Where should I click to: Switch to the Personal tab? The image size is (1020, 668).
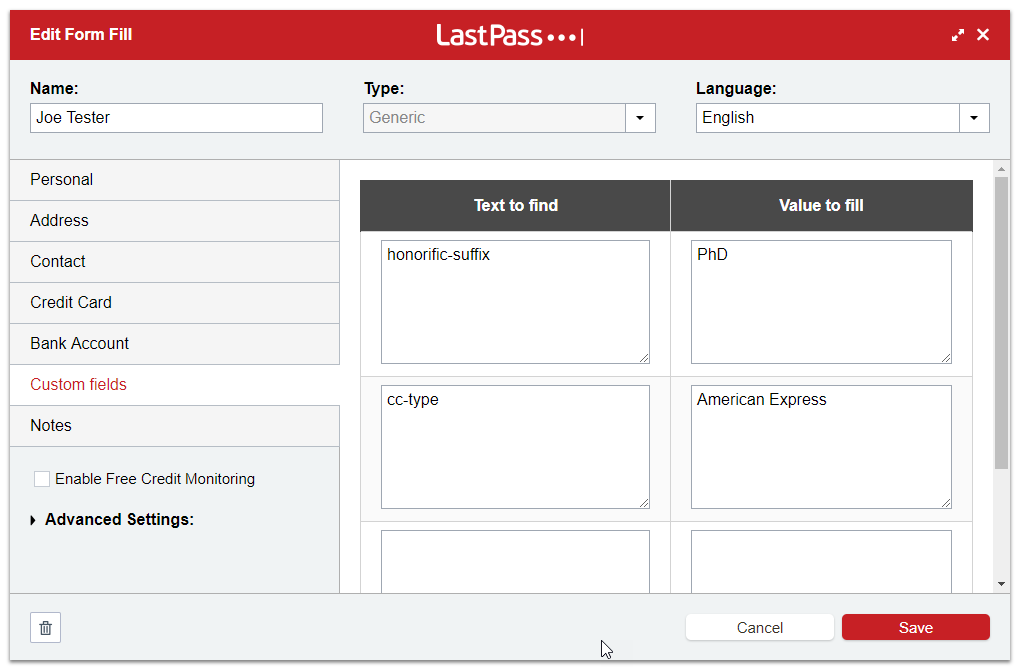(174, 180)
